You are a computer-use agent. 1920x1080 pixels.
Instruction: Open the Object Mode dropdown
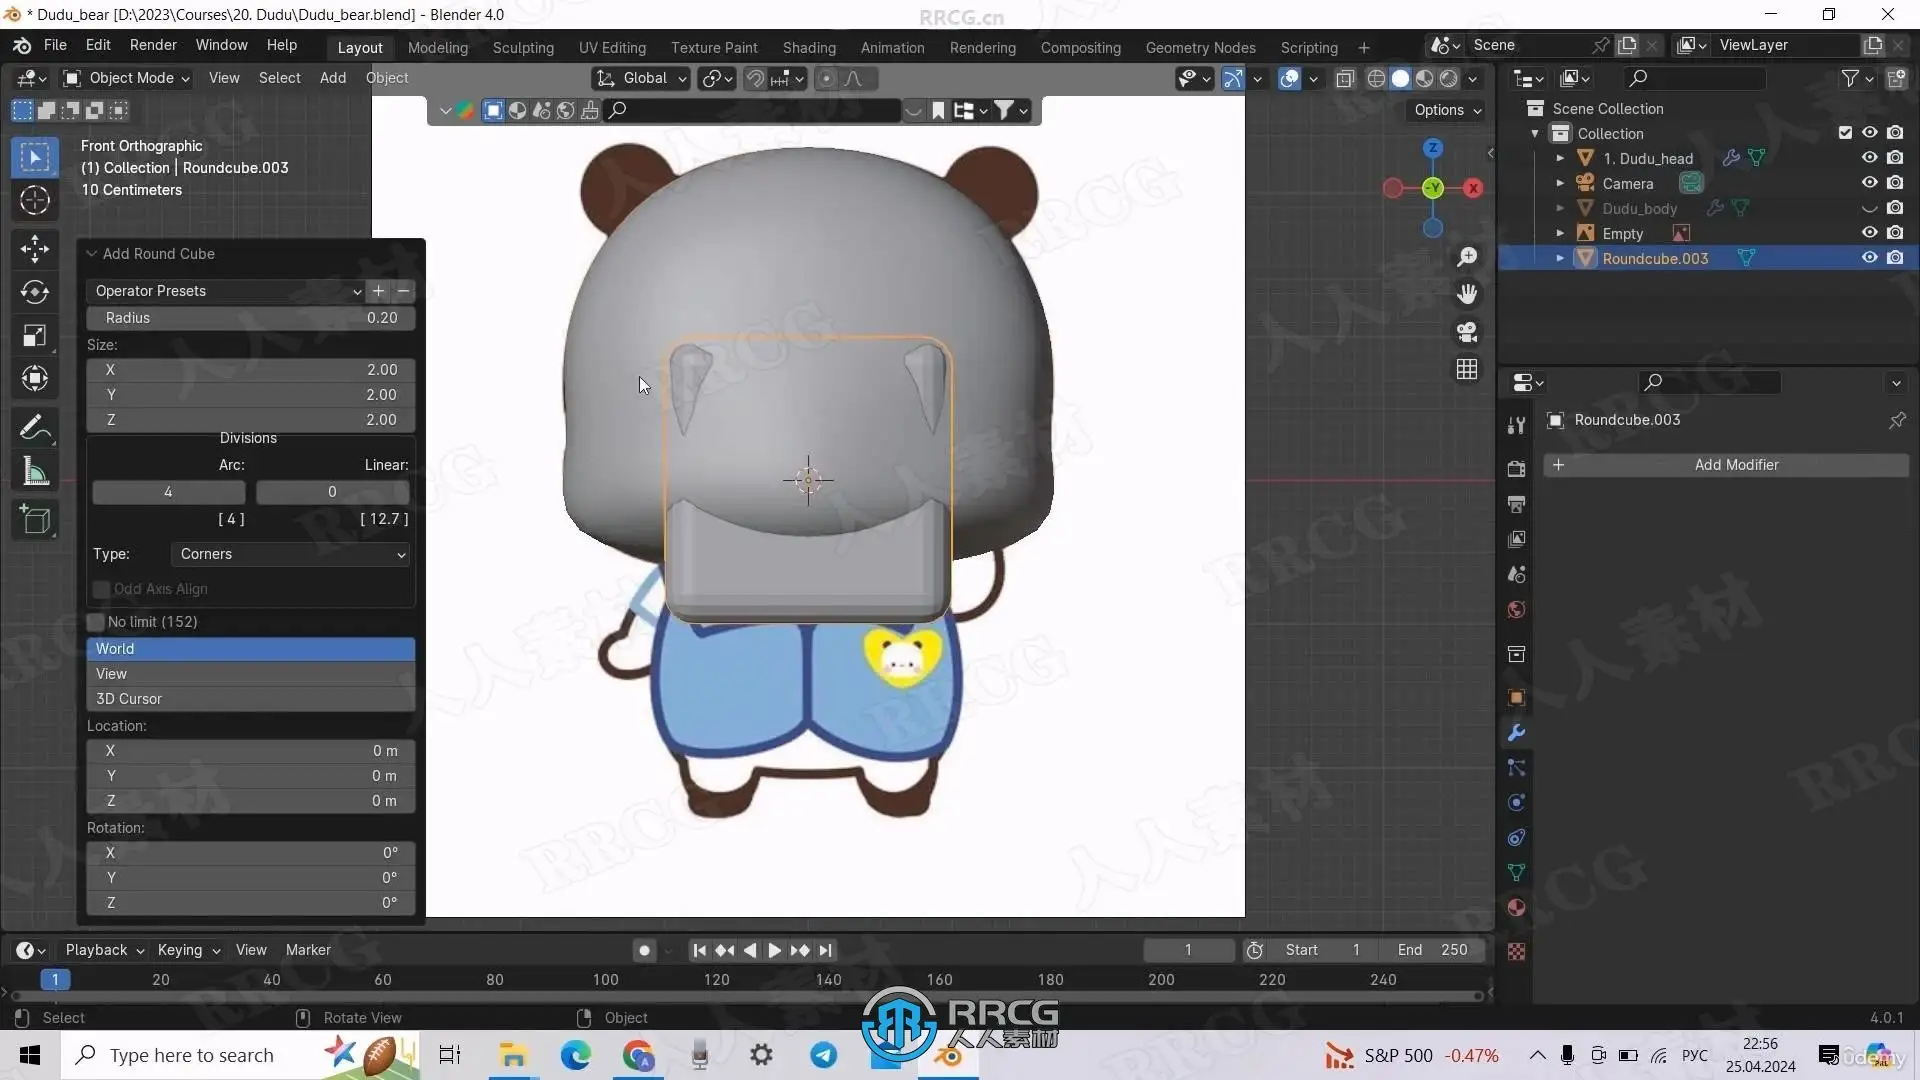tap(127, 78)
